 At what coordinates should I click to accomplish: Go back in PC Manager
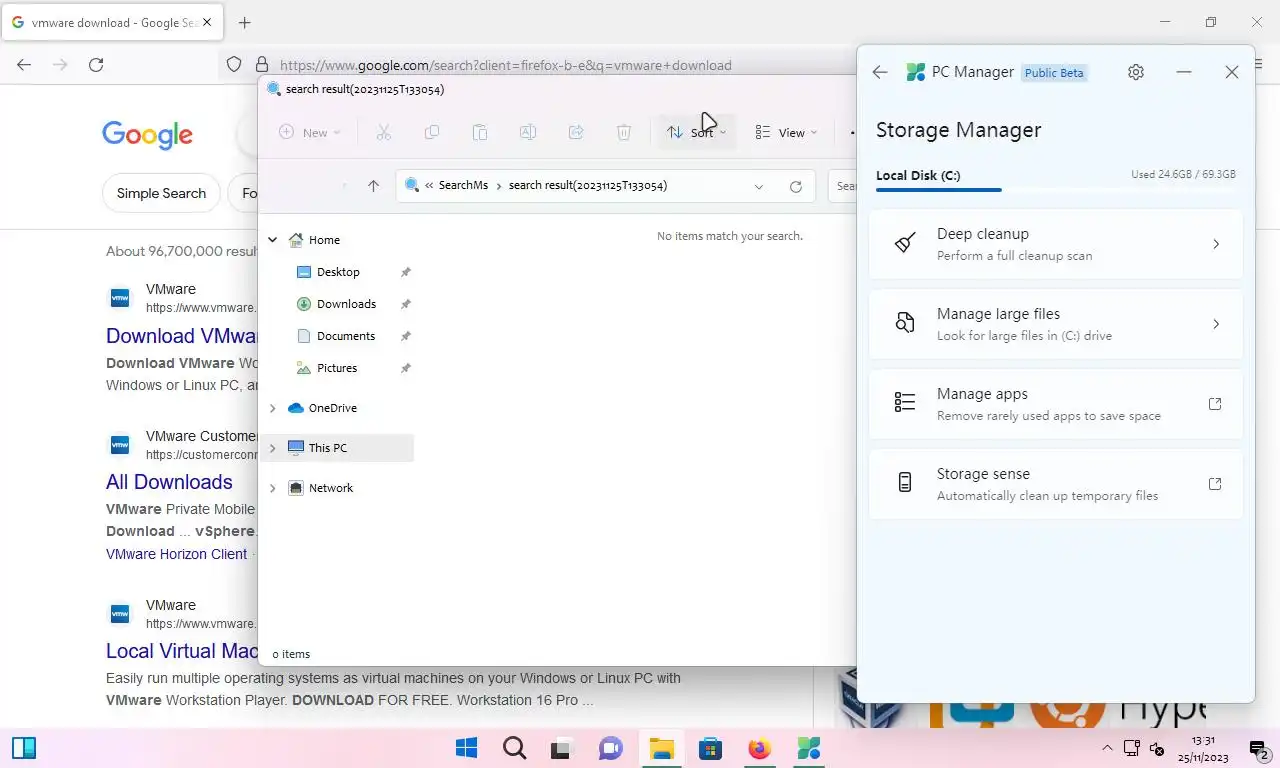(880, 72)
